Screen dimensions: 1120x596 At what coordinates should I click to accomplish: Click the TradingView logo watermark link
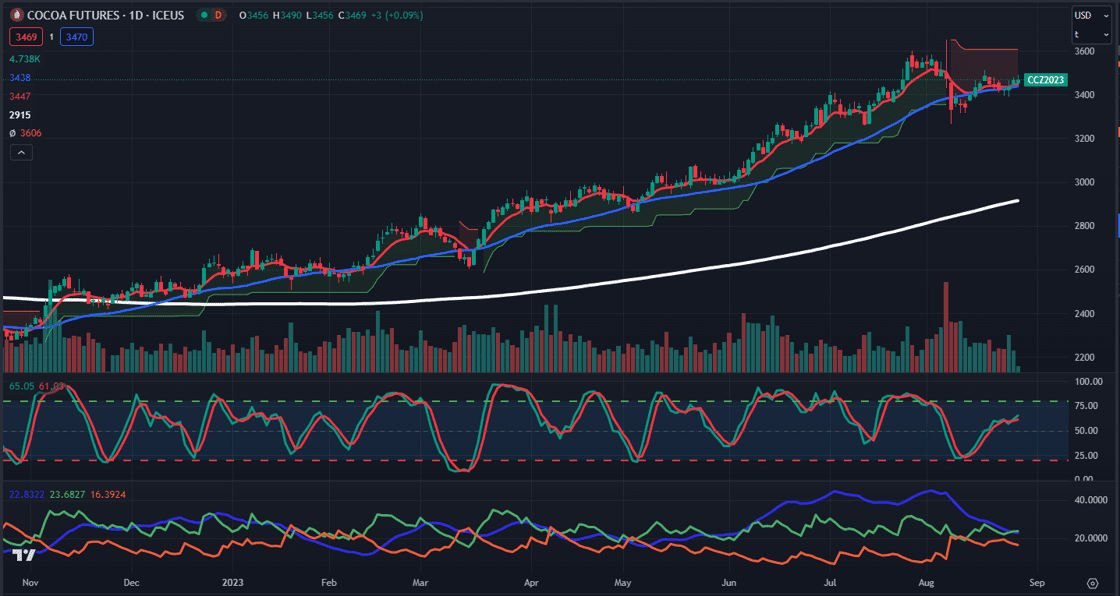pos(25,556)
